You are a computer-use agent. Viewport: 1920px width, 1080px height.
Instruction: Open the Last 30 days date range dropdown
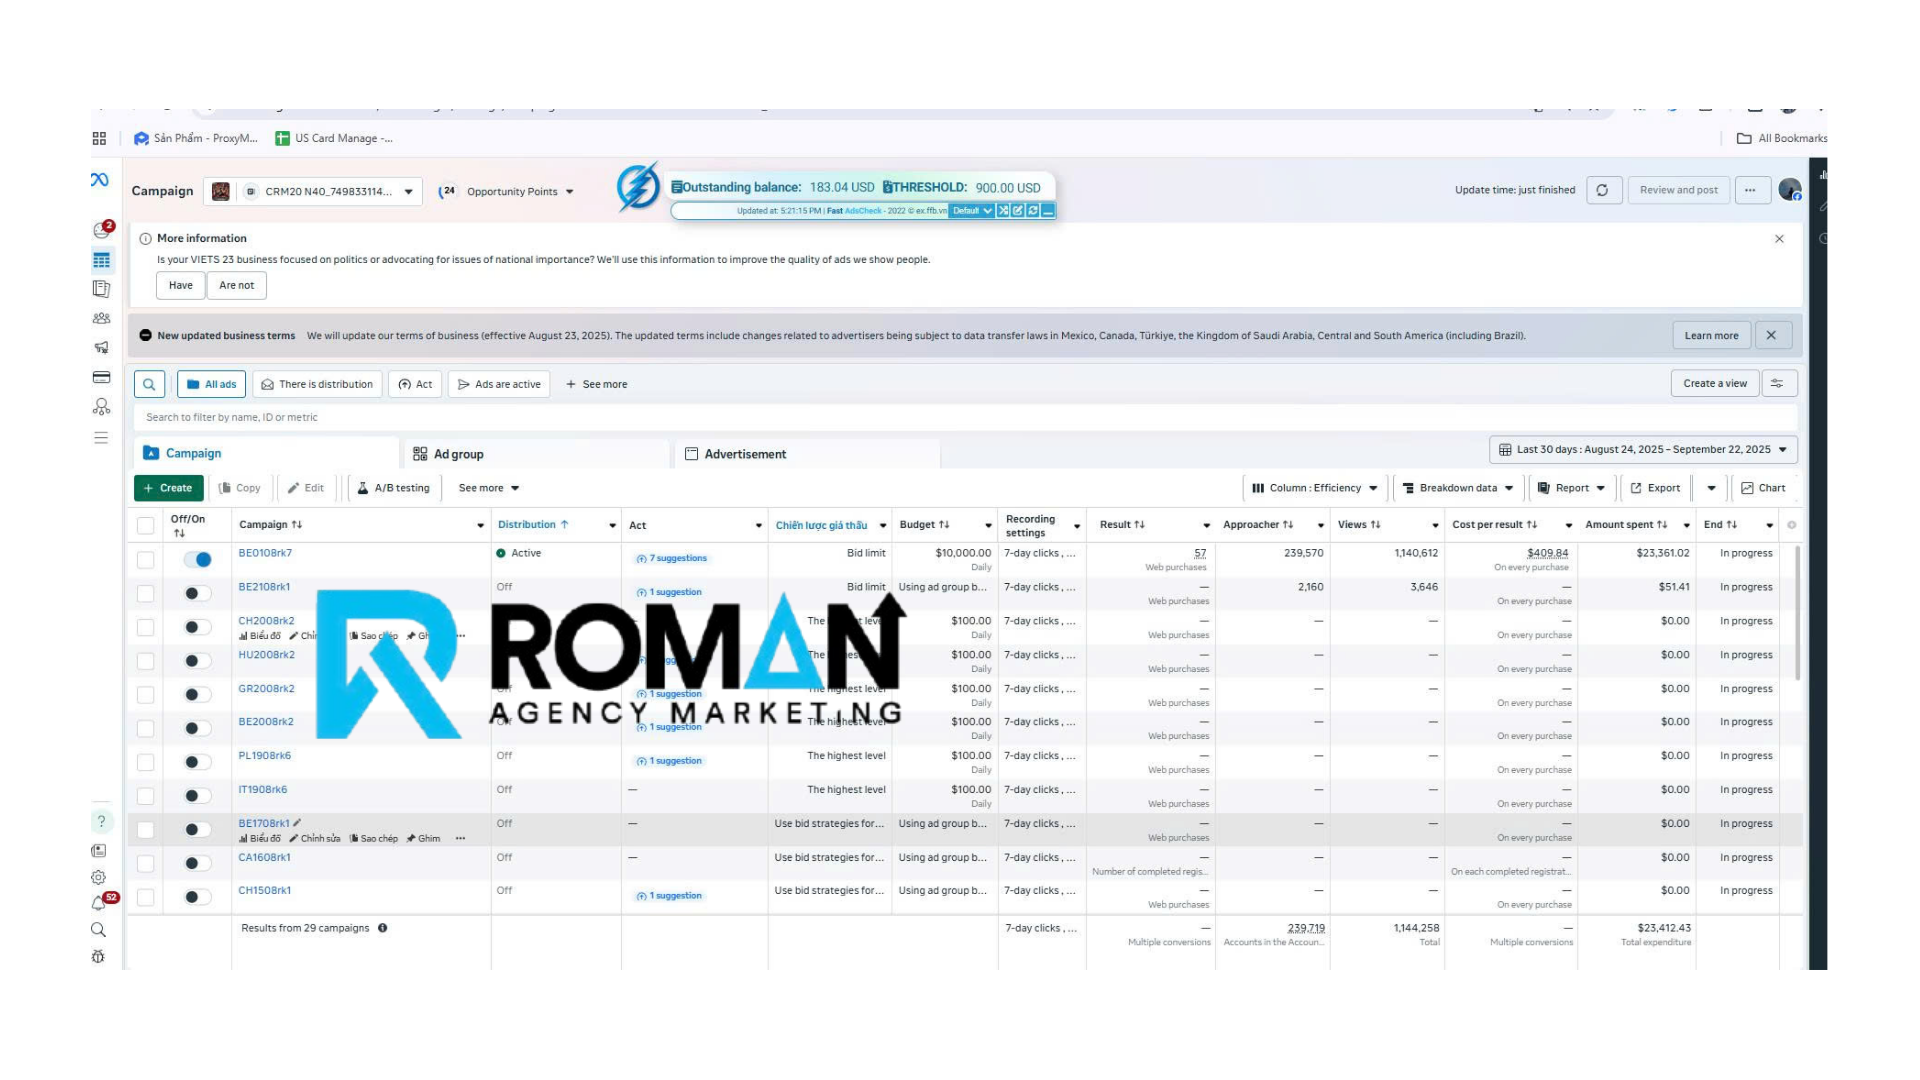pos(1643,450)
